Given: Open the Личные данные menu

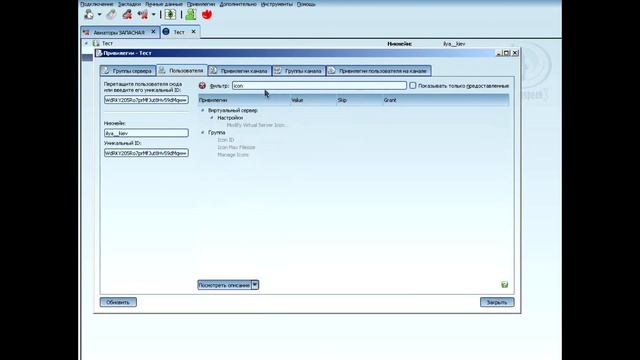Looking at the screenshot, I should coord(164,4).
